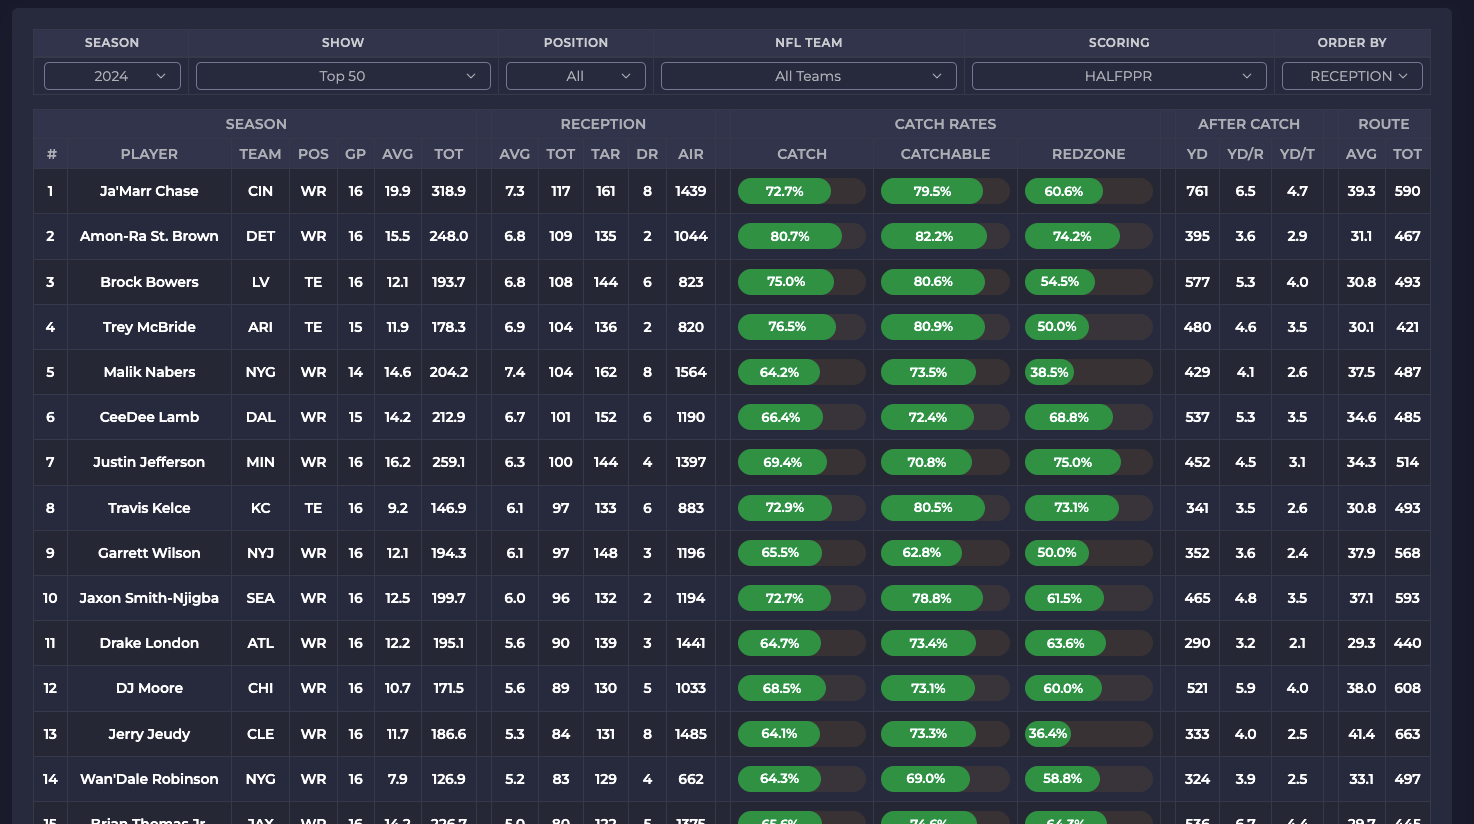This screenshot has height=824, width=1474.
Task: Sort by the REDZONE column header
Action: click(x=1088, y=154)
